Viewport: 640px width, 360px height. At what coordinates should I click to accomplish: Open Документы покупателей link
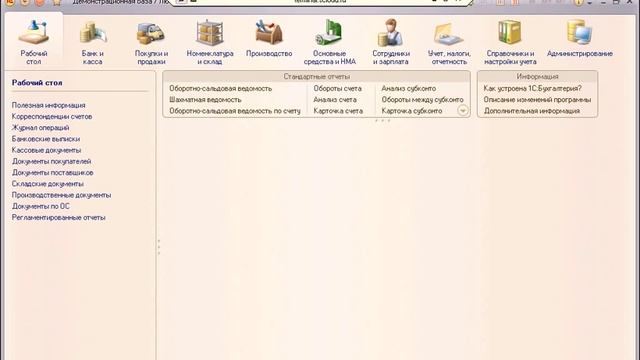[x=51, y=161]
